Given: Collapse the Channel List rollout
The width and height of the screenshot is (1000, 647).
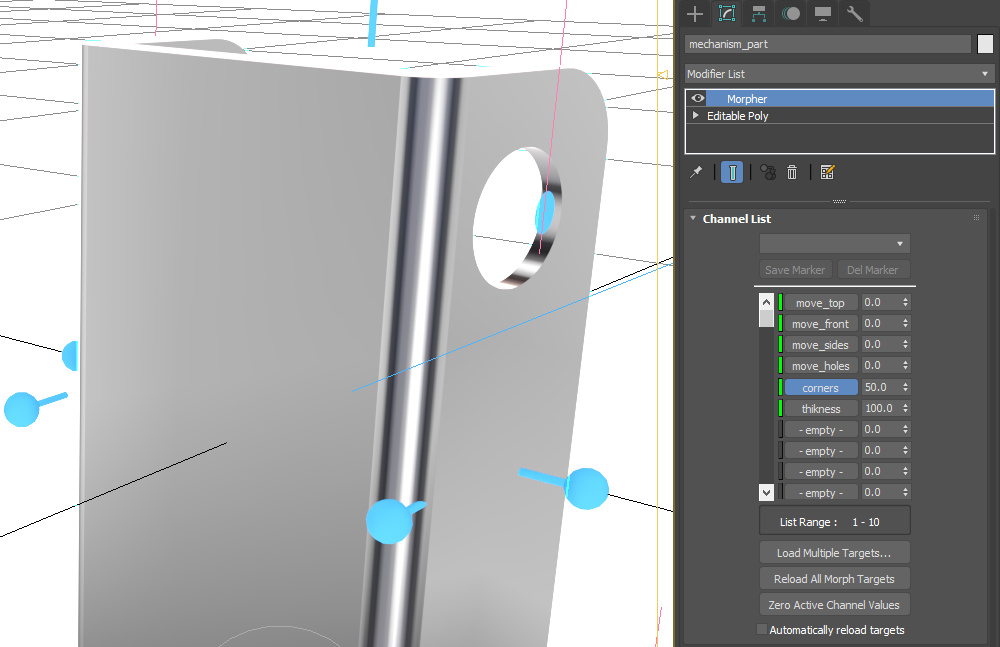Looking at the screenshot, I should [693, 218].
